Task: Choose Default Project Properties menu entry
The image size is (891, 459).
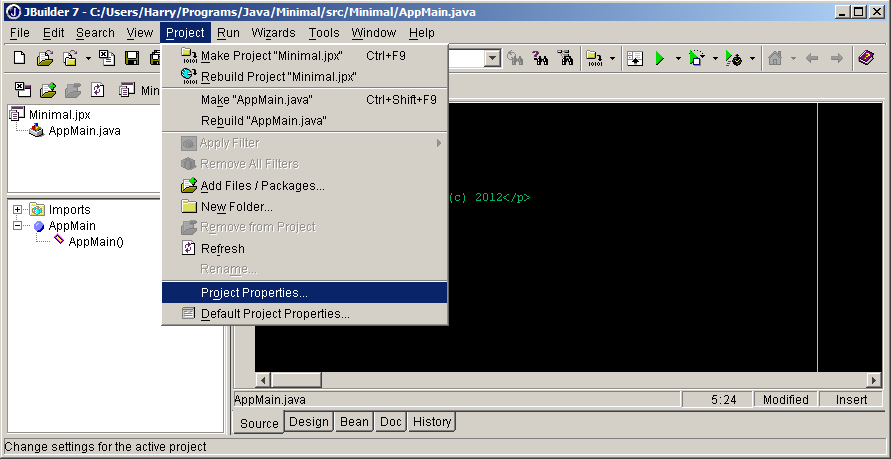Action: (305, 314)
